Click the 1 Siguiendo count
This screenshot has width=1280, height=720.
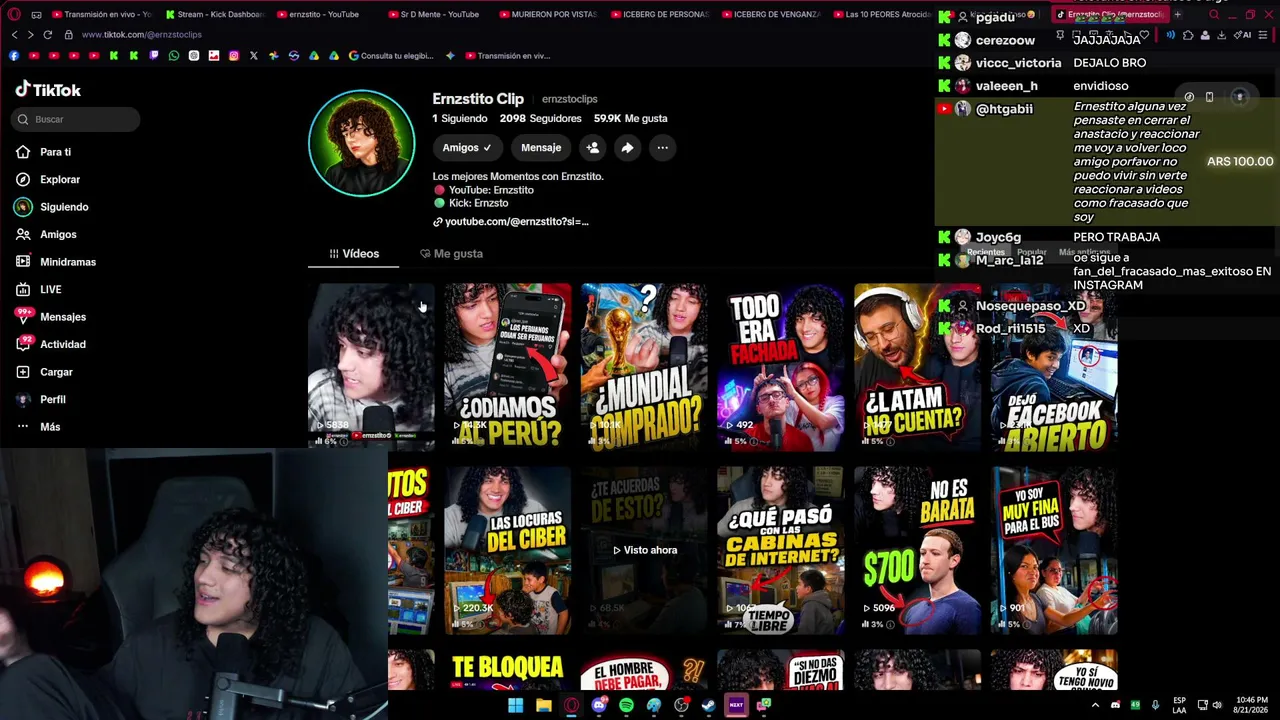(460, 119)
